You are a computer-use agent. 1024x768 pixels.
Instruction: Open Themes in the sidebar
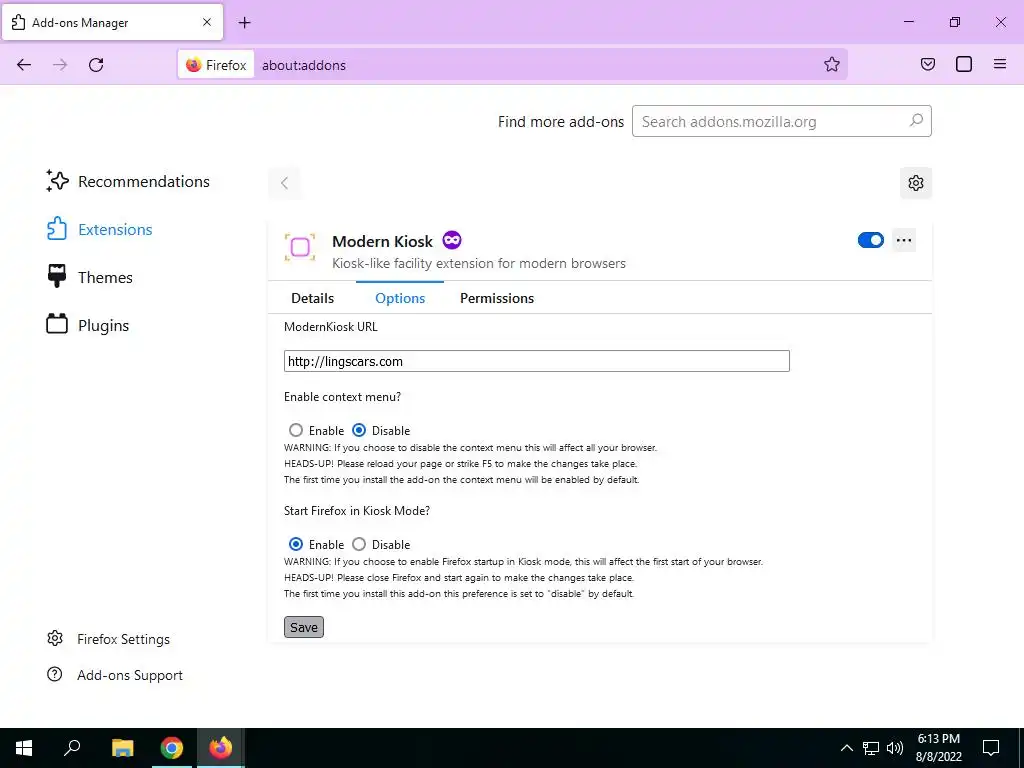[x=89, y=278]
